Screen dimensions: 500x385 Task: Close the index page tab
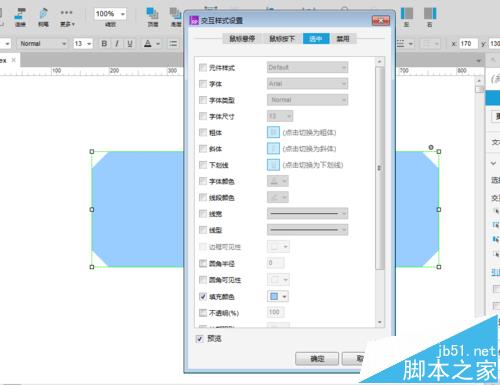14,60
